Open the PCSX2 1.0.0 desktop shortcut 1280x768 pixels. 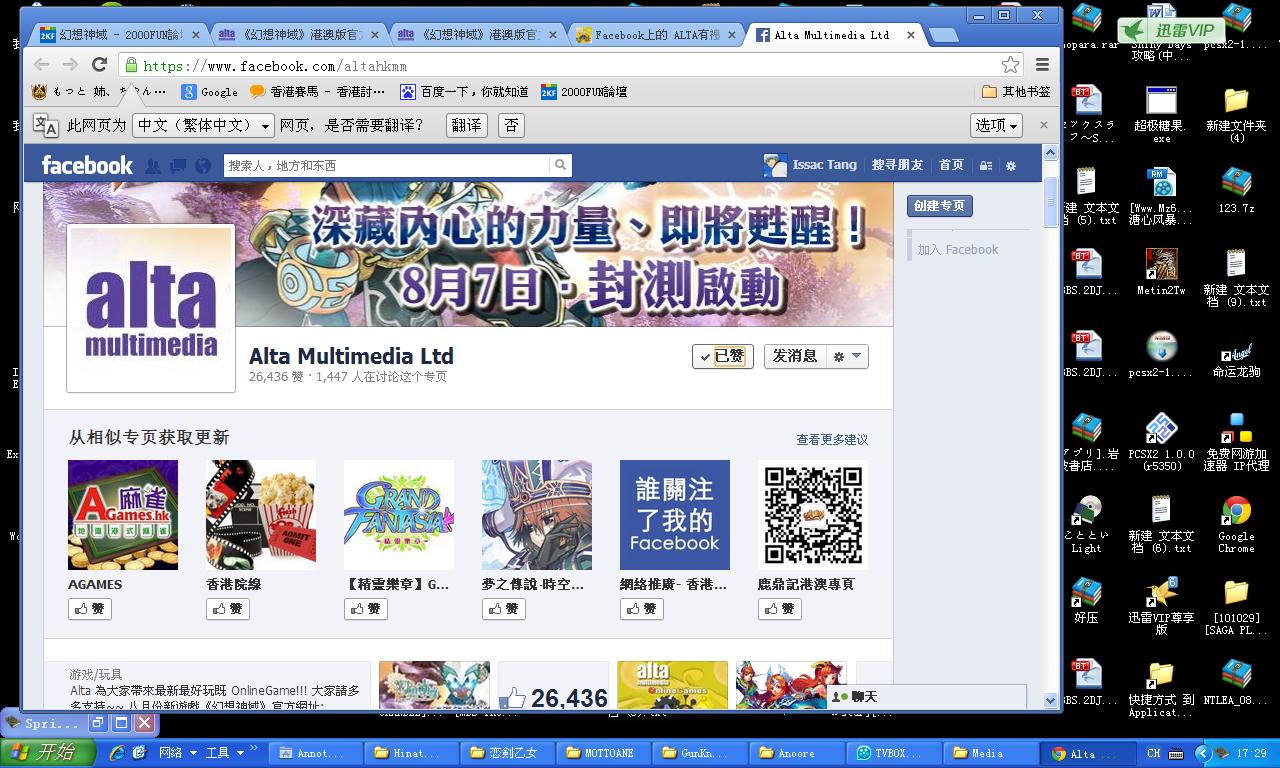tap(1161, 441)
